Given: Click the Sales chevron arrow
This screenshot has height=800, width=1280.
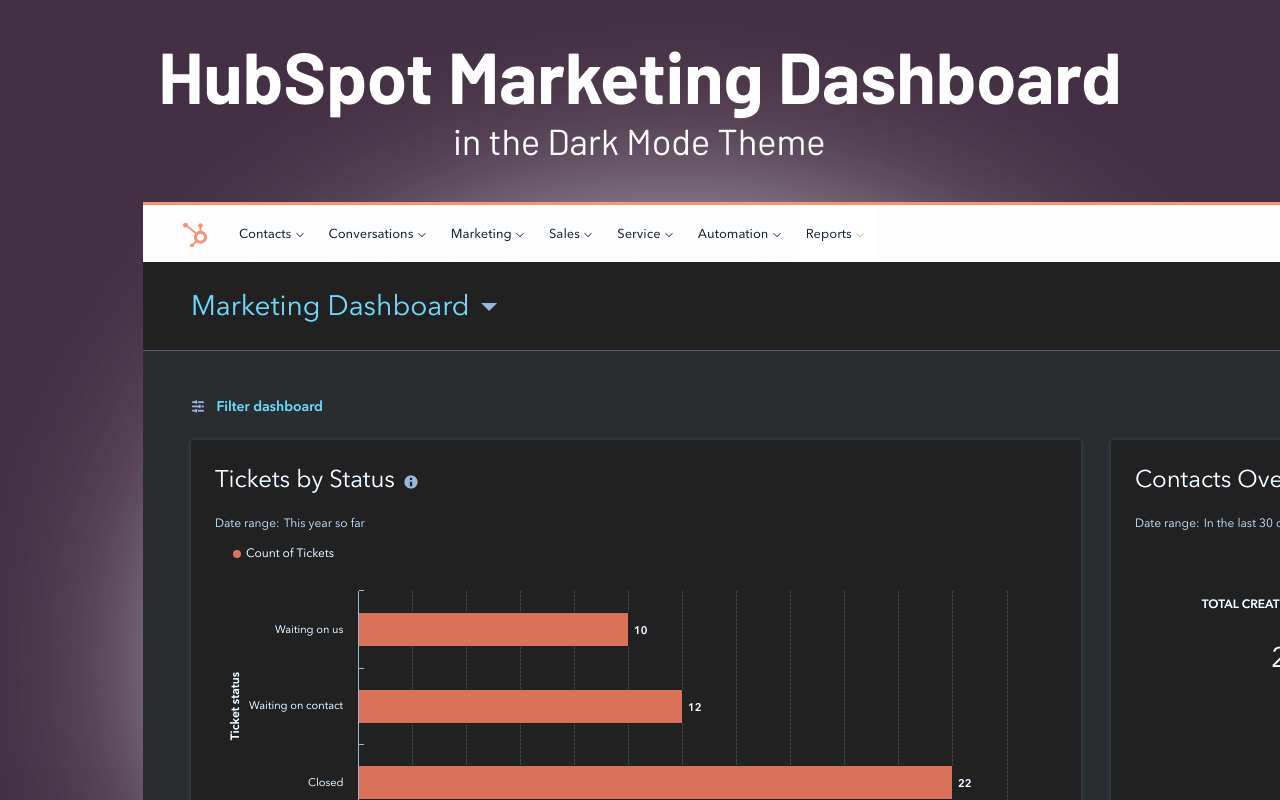Looking at the screenshot, I should point(588,235).
